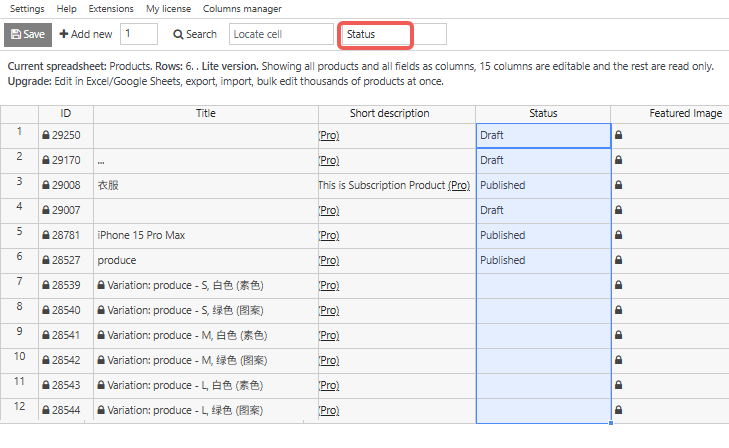Click the Featured Image lock icon in row 6
Viewport: 729px width, 448px height.
click(x=618, y=260)
